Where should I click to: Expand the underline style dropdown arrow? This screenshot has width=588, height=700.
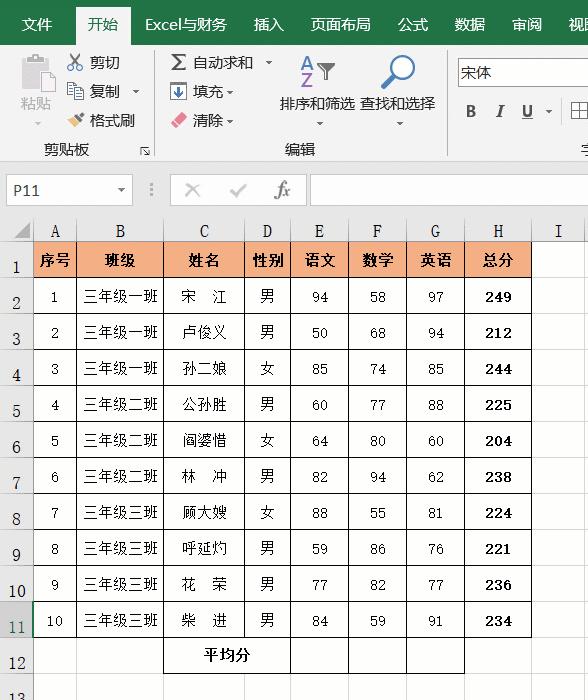[549, 111]
